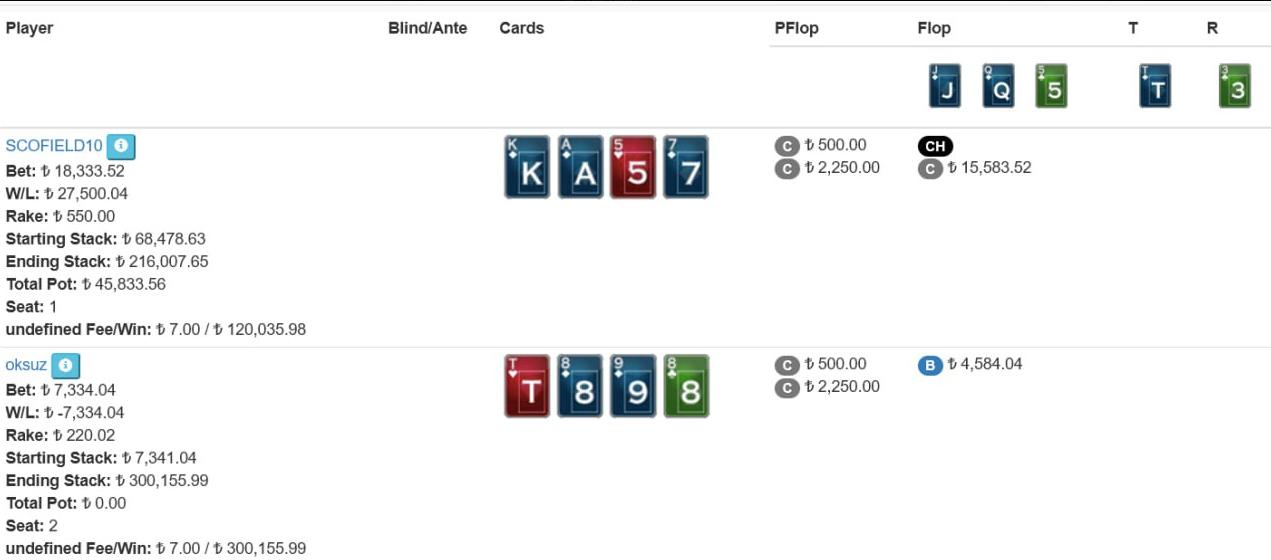Viewport: 1271px width, 560px height.
Task: Click the info icon next to SCOFIELD10
Action: (x=121, y=146)
